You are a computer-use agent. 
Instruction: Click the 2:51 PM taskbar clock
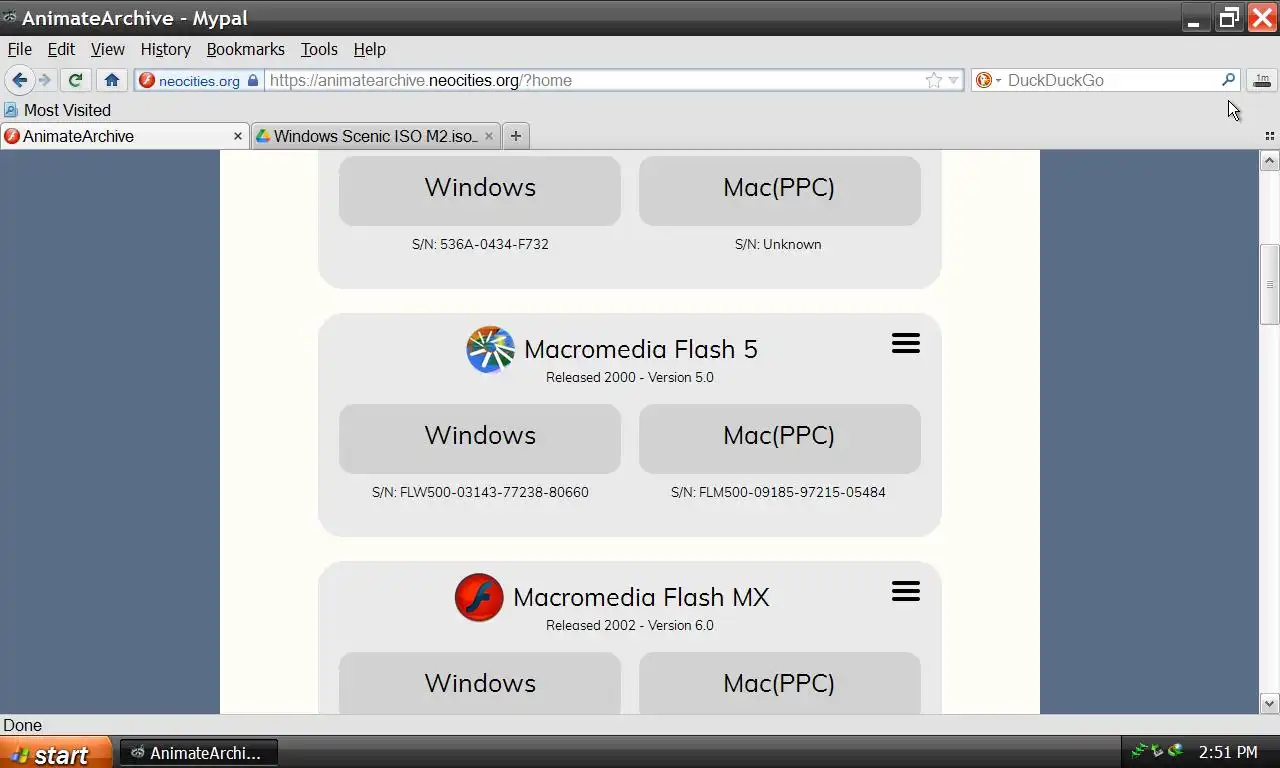pyautogui.click(x=1228, y=752)
